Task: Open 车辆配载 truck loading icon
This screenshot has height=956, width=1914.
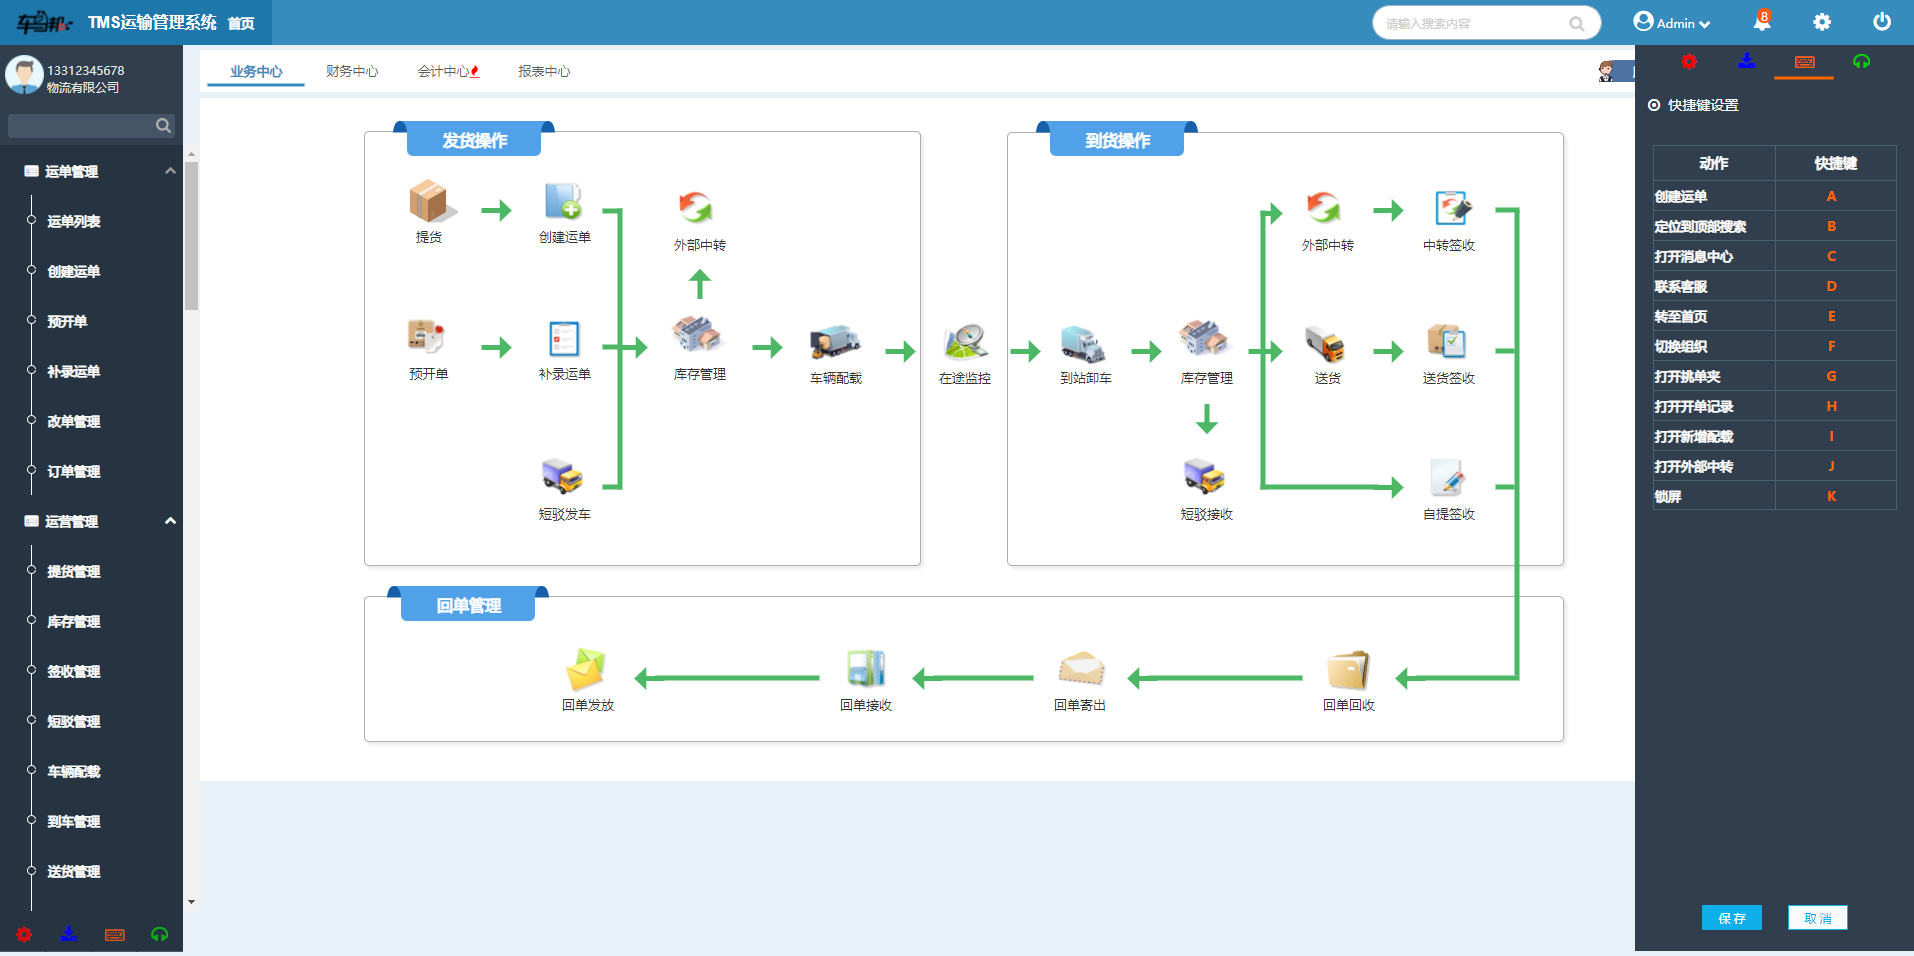Action: tap(835, 342)
